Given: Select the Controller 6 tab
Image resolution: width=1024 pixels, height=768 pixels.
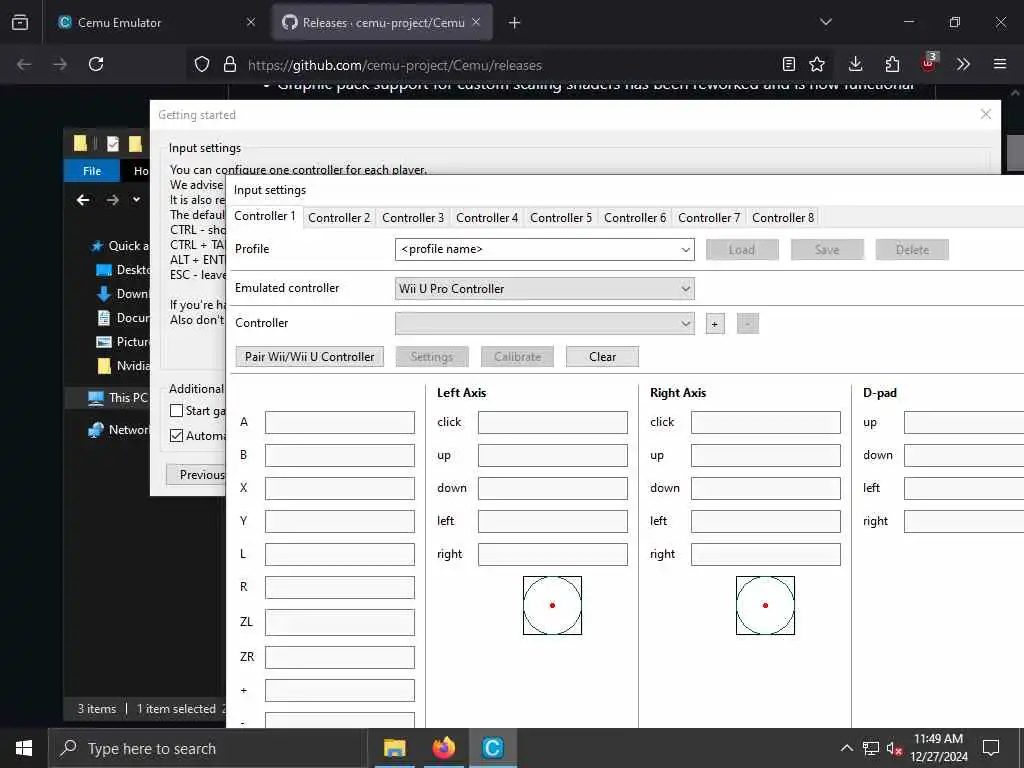Looking at the screenshot, I should (635, 217).
